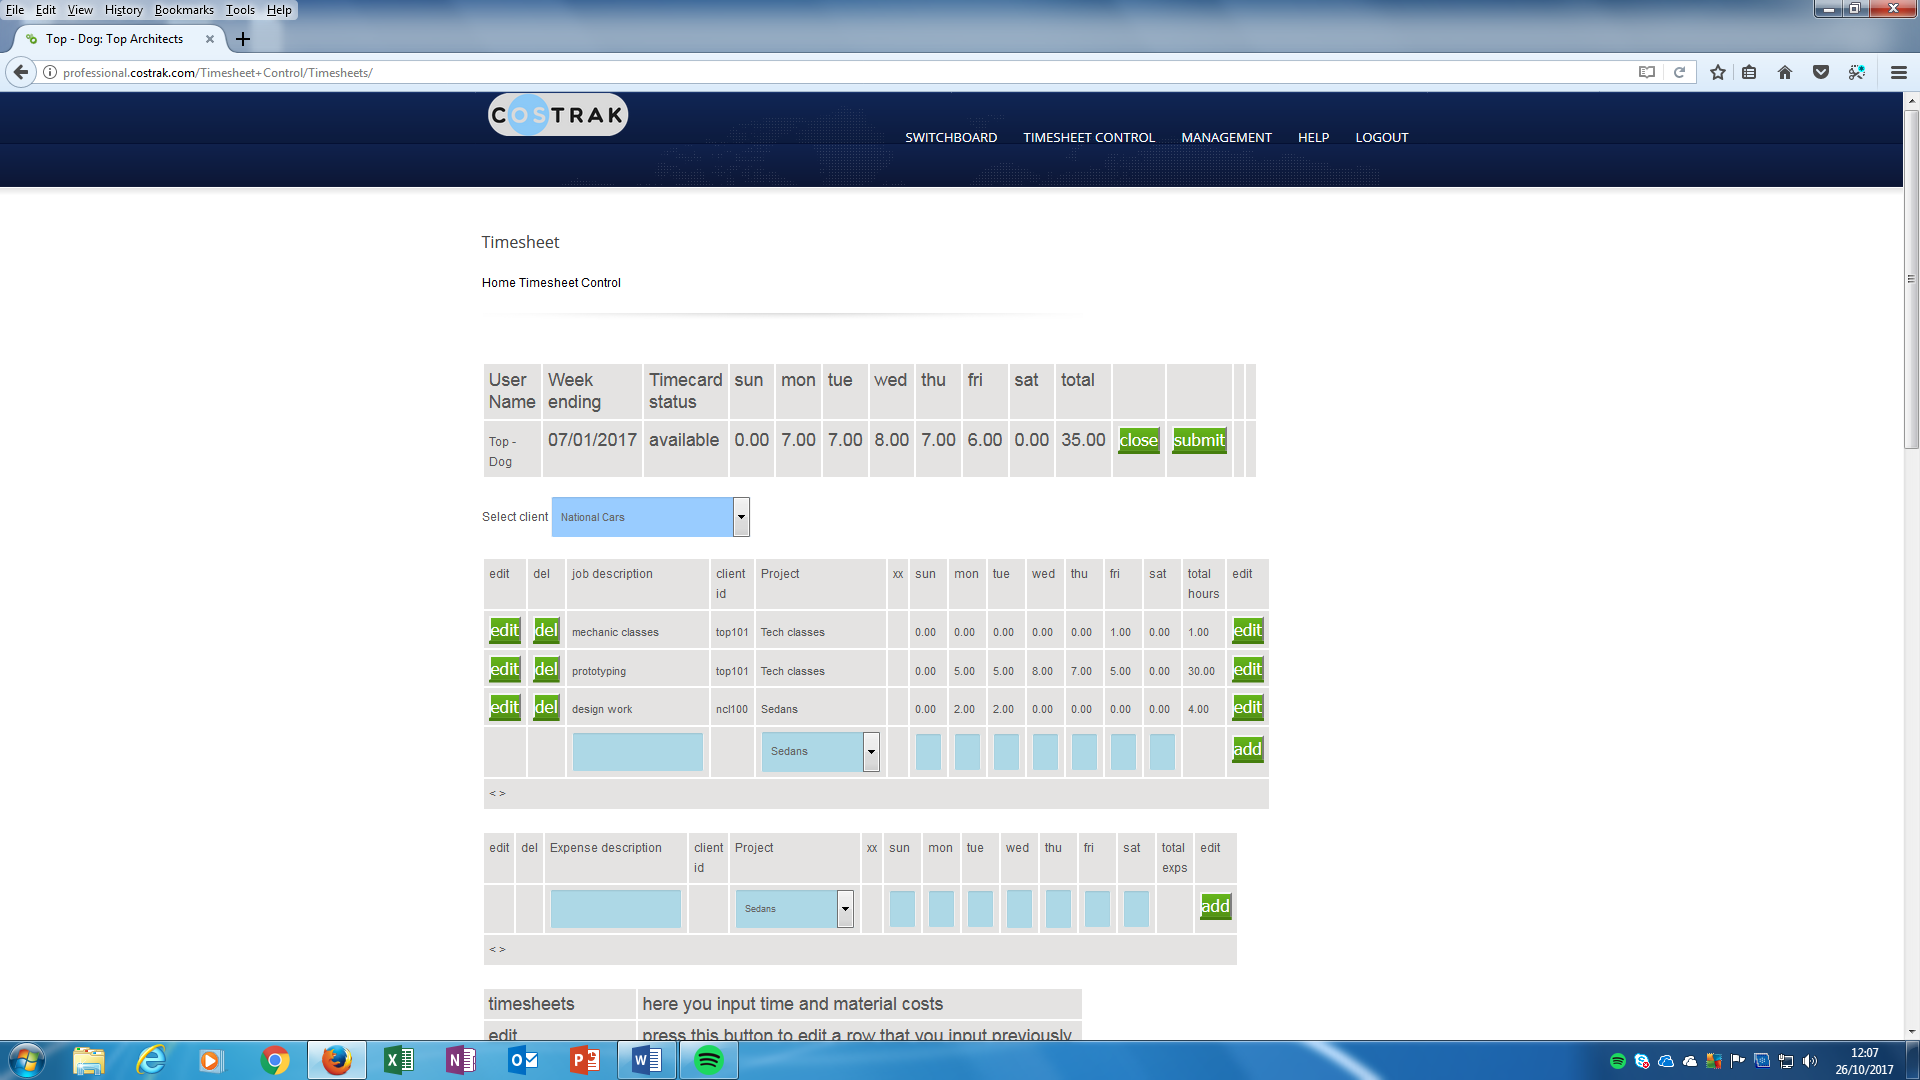Open the Tools menu

[x=240, y=10]
